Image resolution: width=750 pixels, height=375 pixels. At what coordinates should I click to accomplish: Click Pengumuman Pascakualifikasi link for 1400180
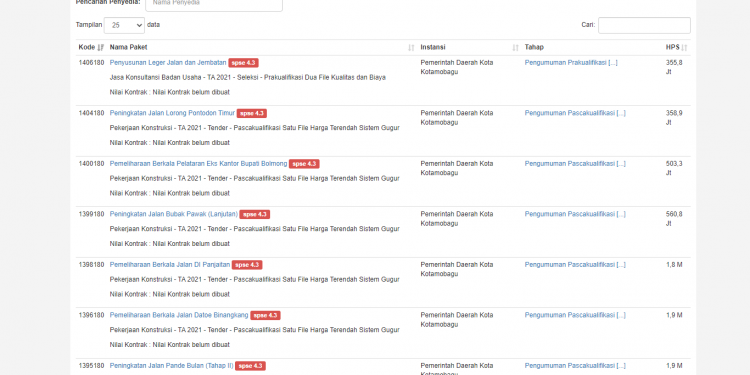point(575,164)
